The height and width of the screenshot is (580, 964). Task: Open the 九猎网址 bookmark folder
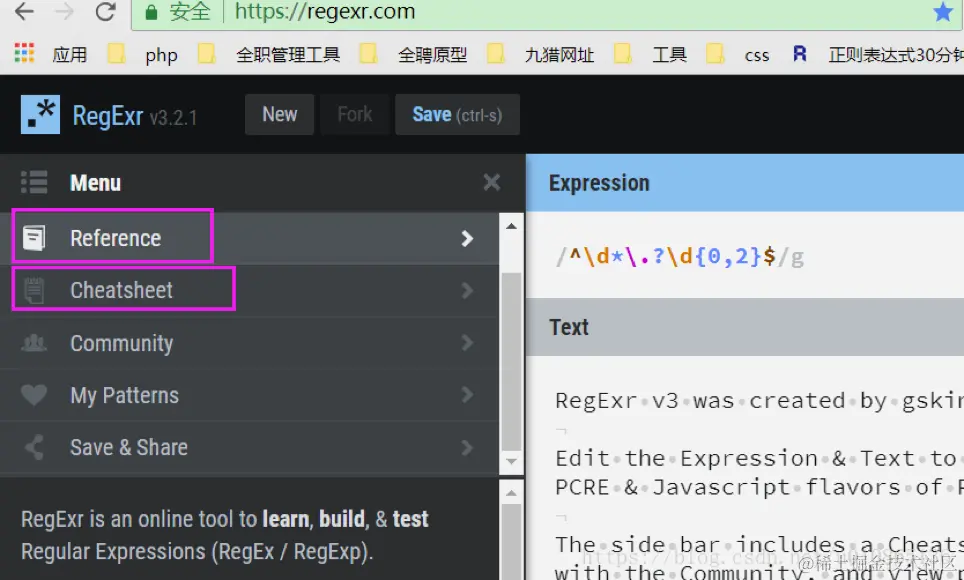tap(540, 54)
